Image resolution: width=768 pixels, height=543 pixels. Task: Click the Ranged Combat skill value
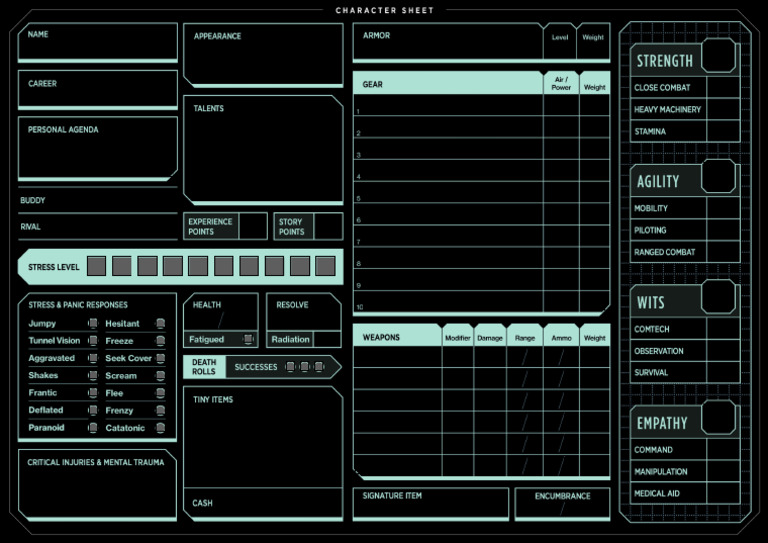point(723,252)
